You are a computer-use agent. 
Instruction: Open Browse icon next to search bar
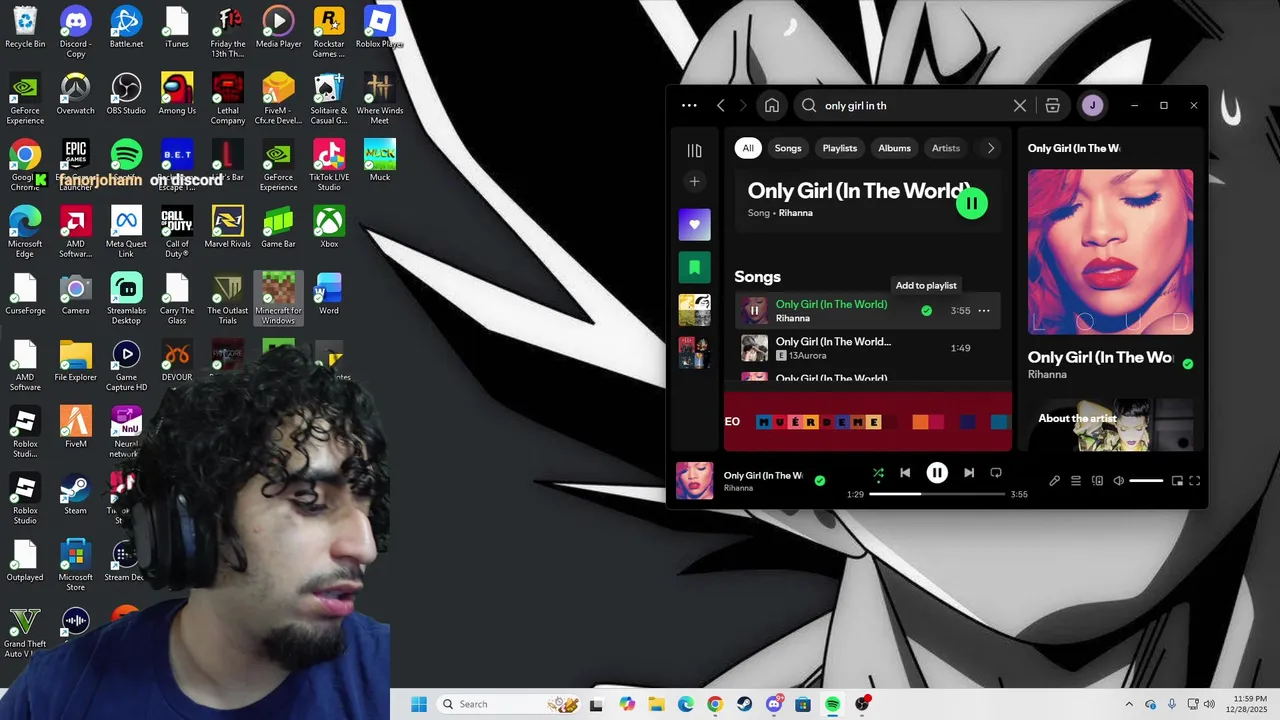coord(1052,105)
